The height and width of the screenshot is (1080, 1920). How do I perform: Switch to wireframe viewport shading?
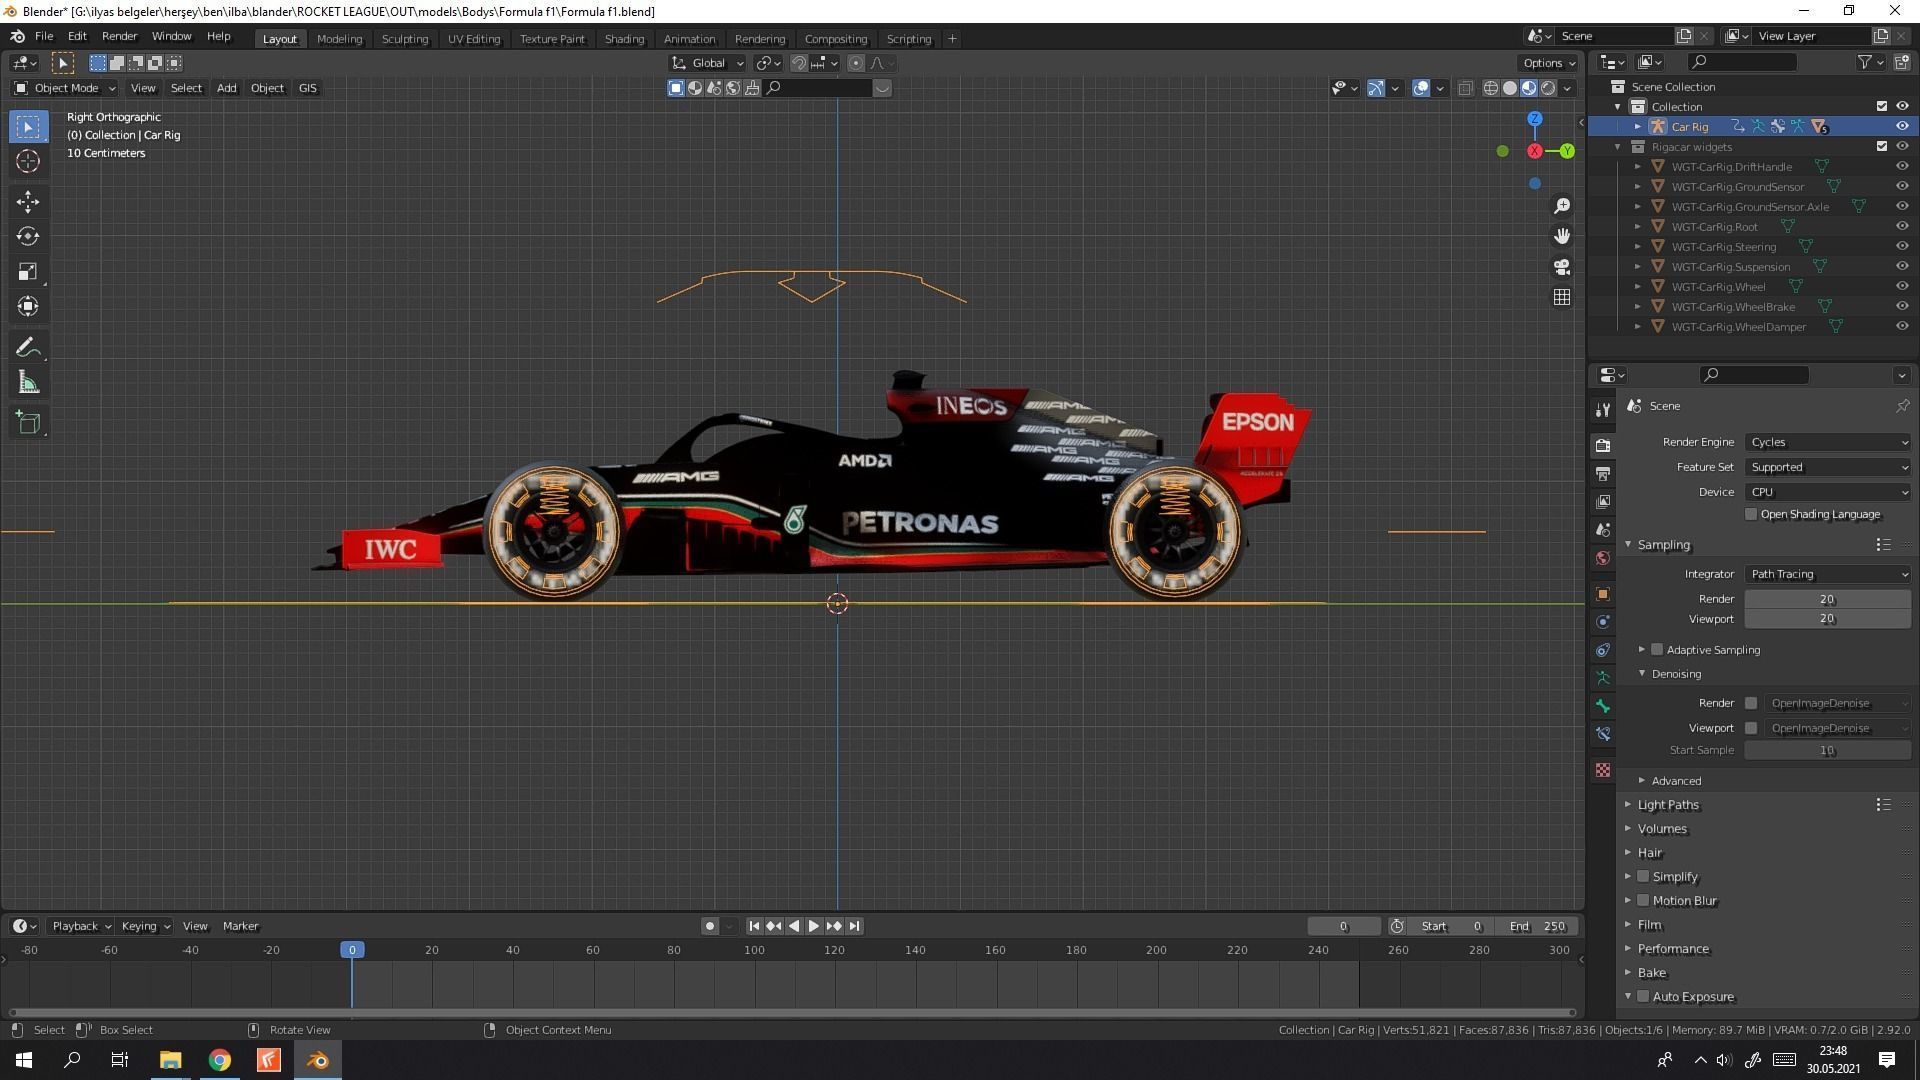point(1491,88)
